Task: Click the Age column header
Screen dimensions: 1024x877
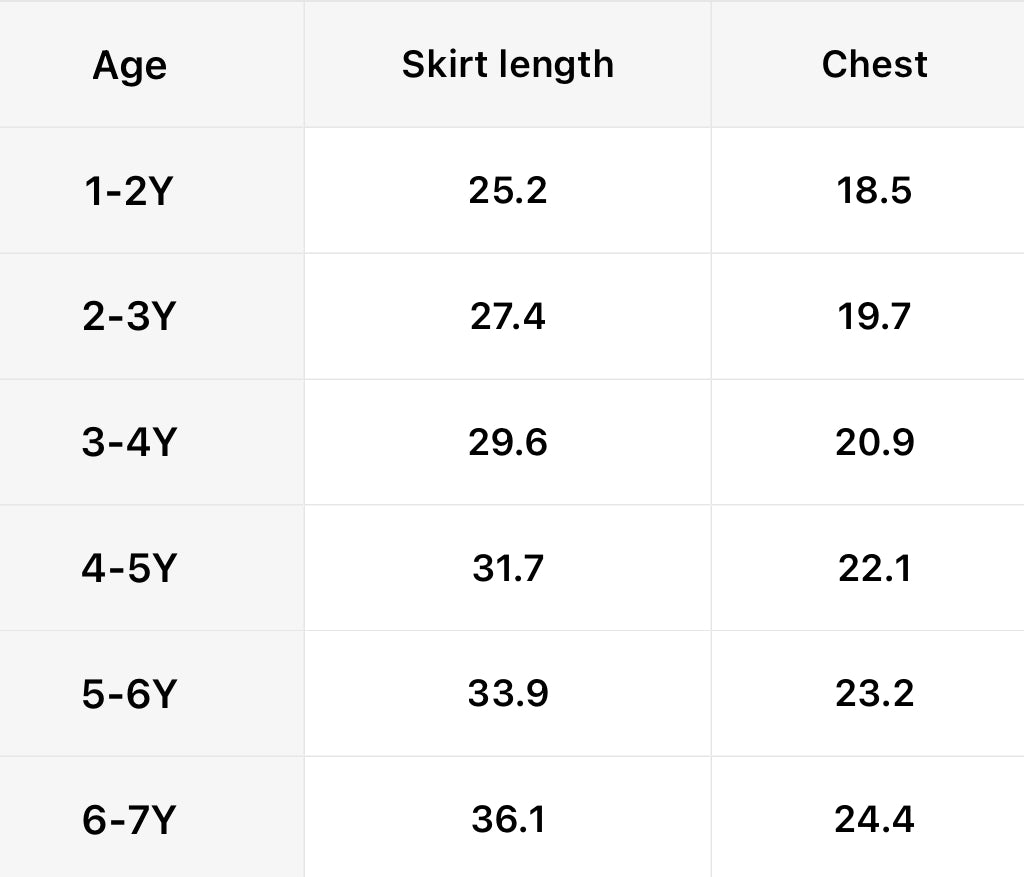Action: tap(129, 66)
